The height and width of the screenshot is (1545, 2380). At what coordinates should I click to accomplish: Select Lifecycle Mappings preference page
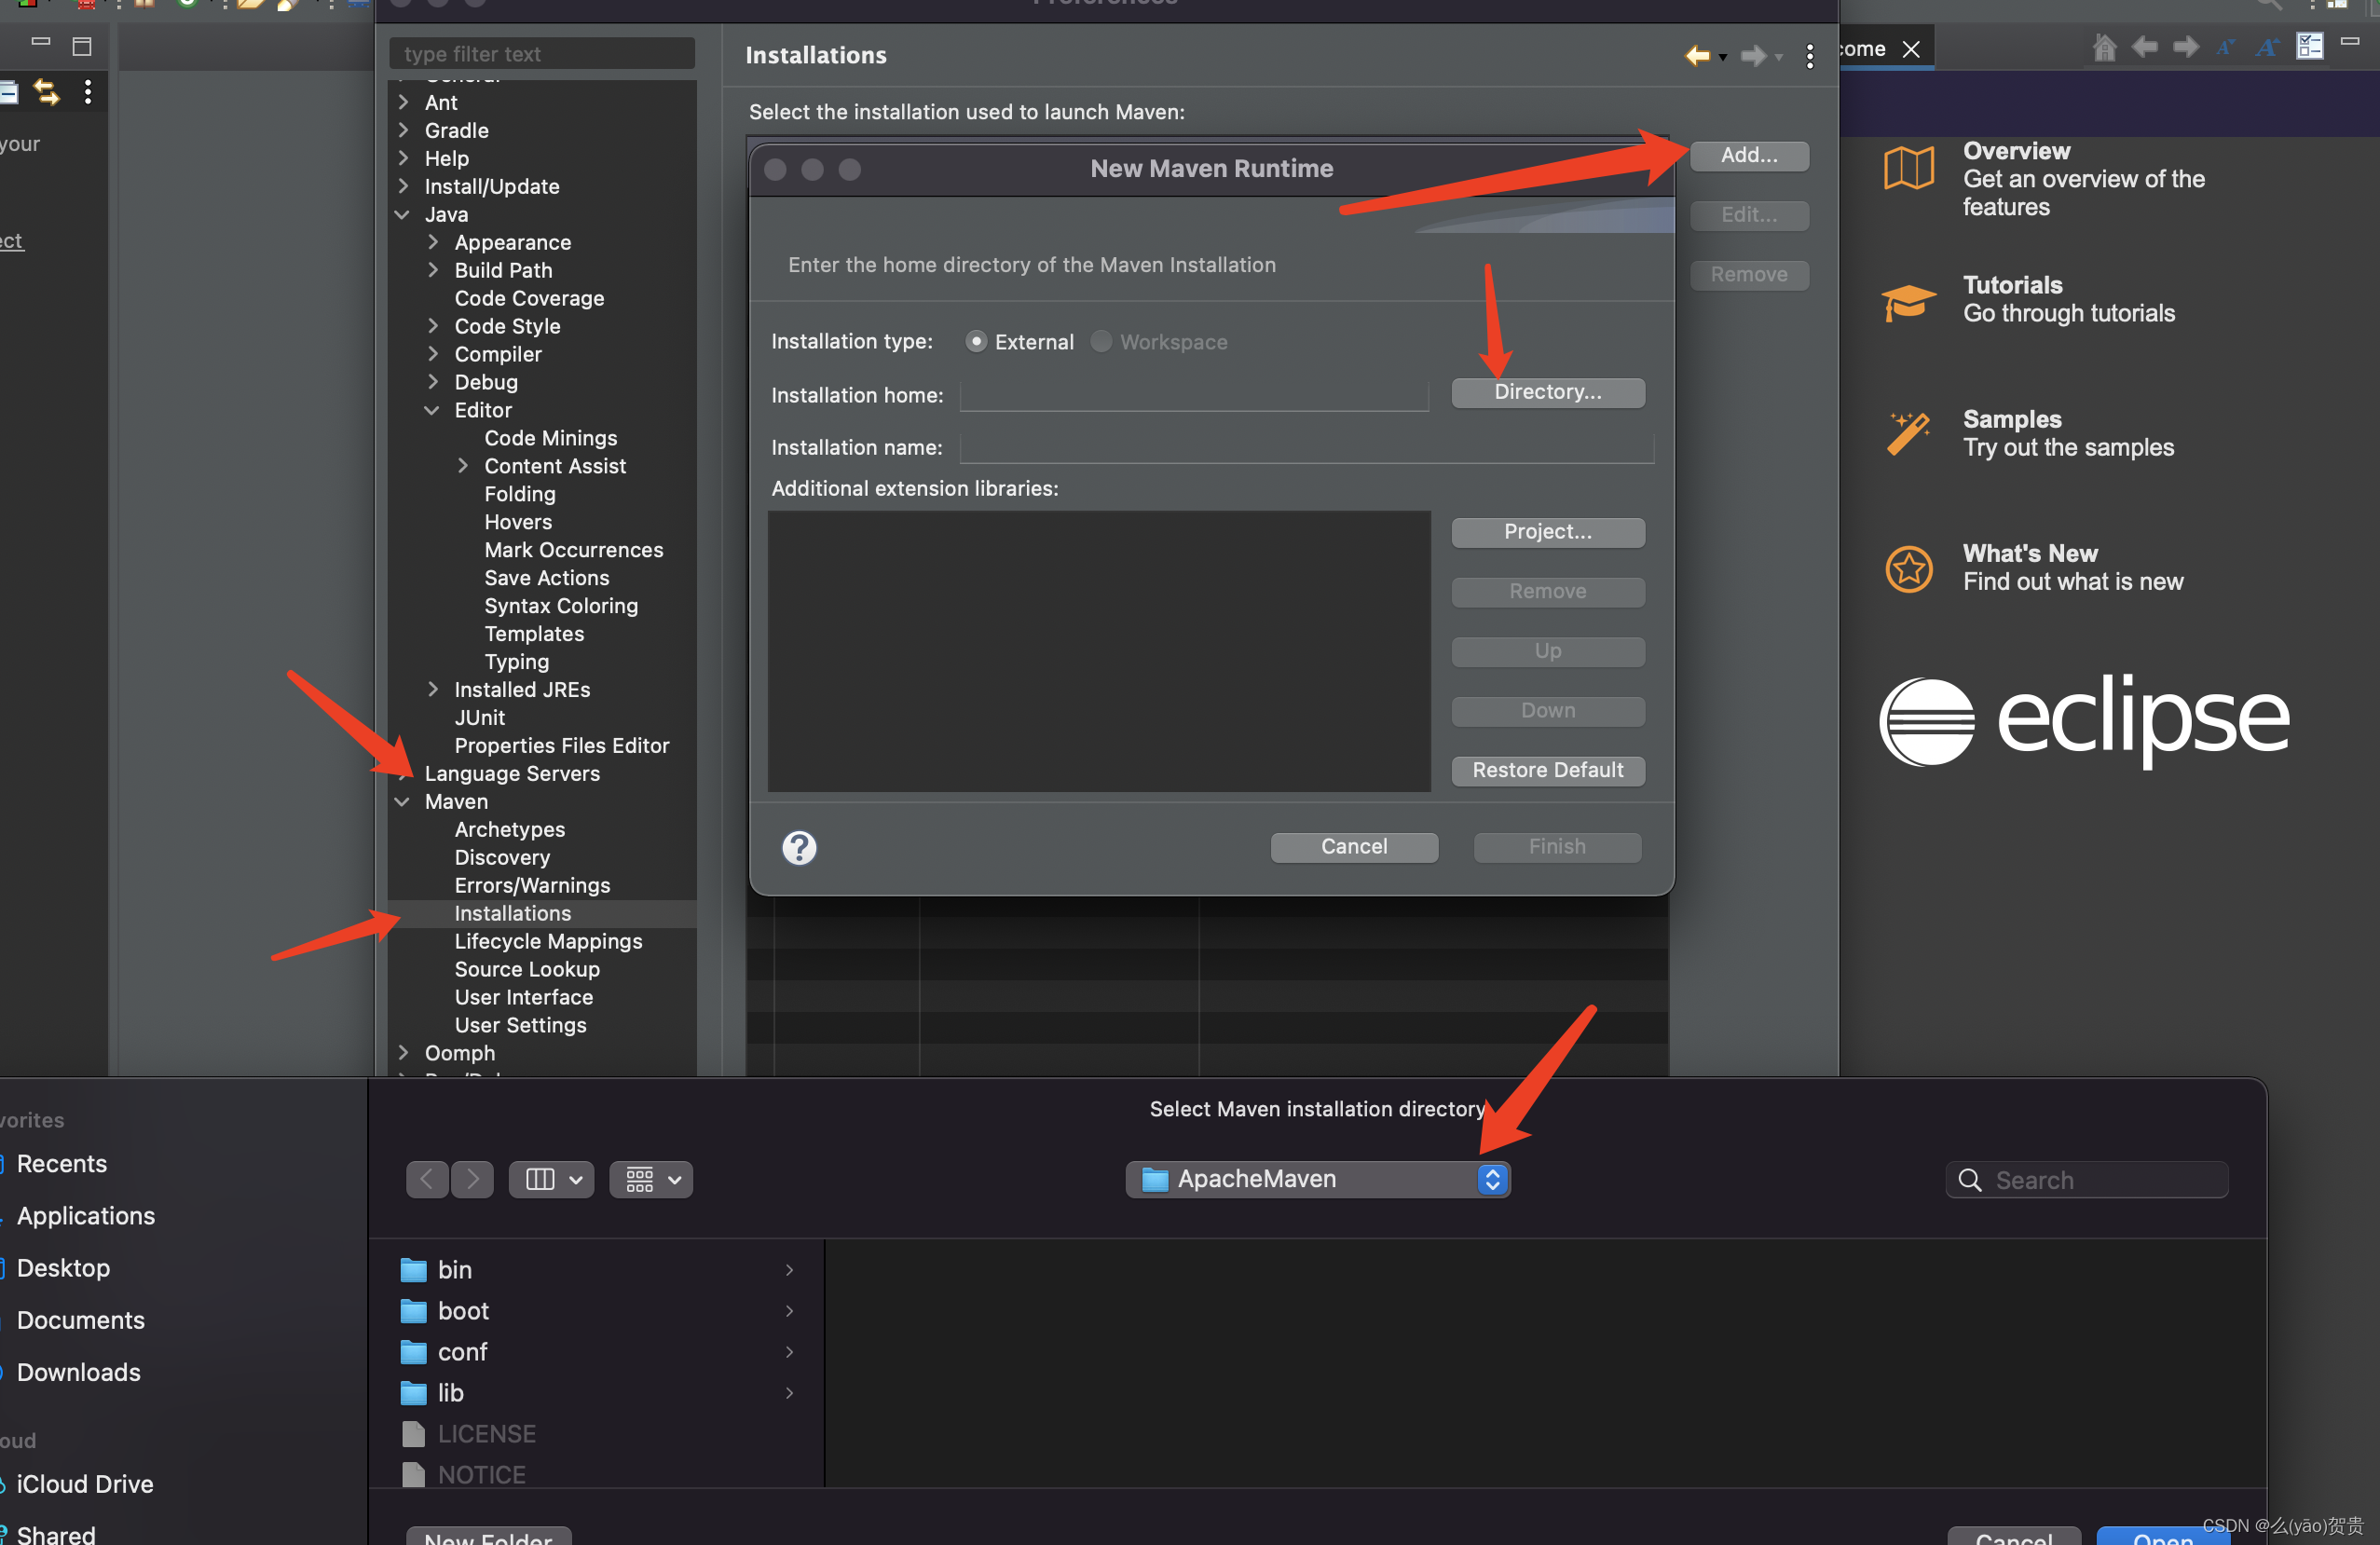pos(548,941)
